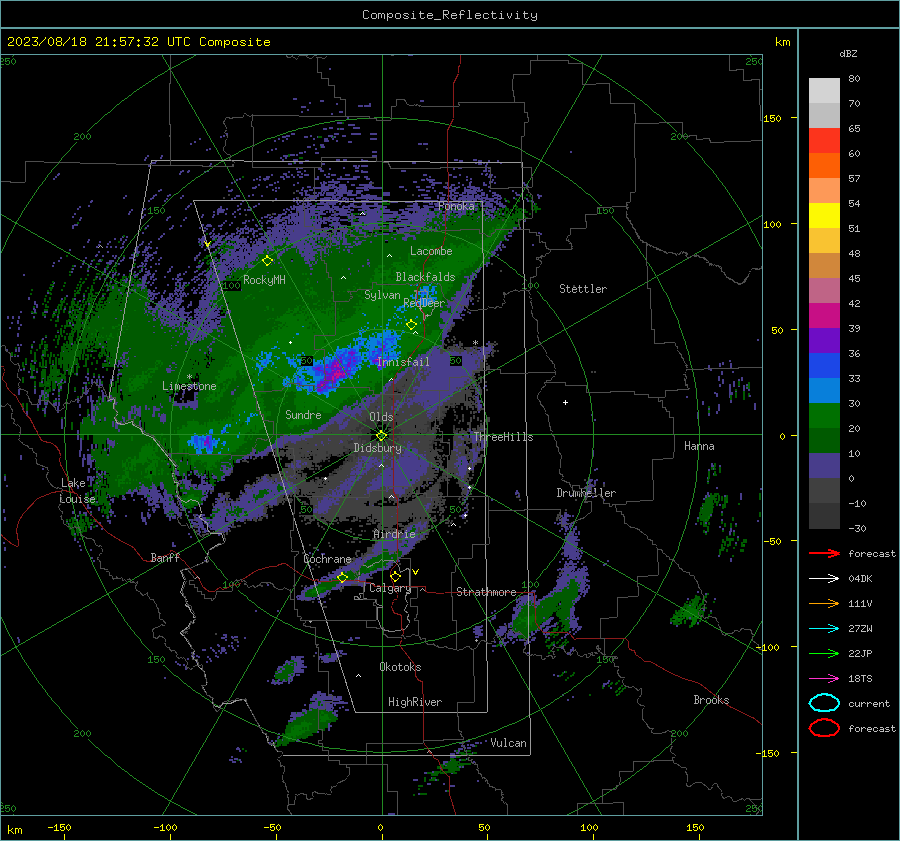
Task: Click the Strathmore label
Action: pyautogui.click(x=486, y=592)
